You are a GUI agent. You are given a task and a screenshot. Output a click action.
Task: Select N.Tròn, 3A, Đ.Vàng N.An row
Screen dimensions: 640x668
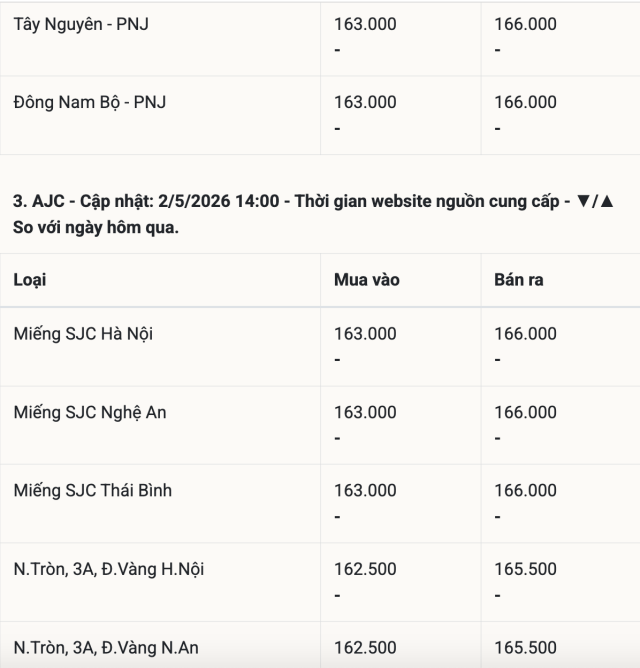(320, 645)
